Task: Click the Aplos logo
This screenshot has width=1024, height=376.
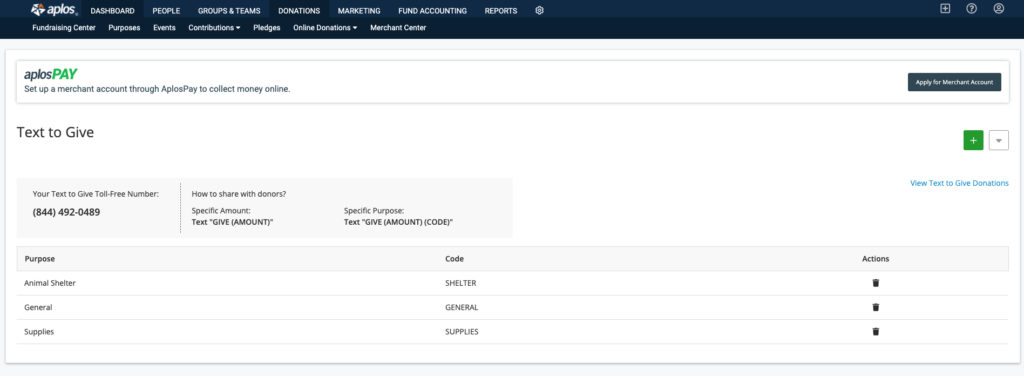Action: tap(54, 10)
